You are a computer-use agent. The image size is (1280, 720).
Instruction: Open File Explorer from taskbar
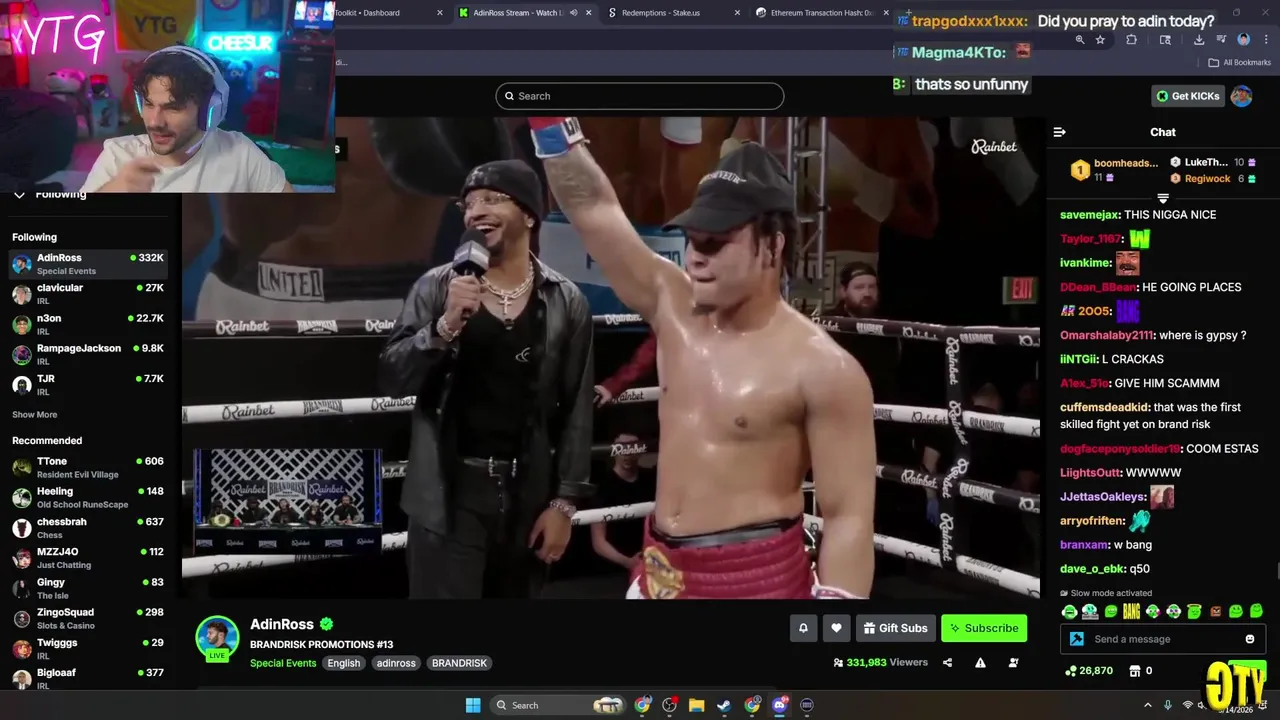[x=697, y=705]
